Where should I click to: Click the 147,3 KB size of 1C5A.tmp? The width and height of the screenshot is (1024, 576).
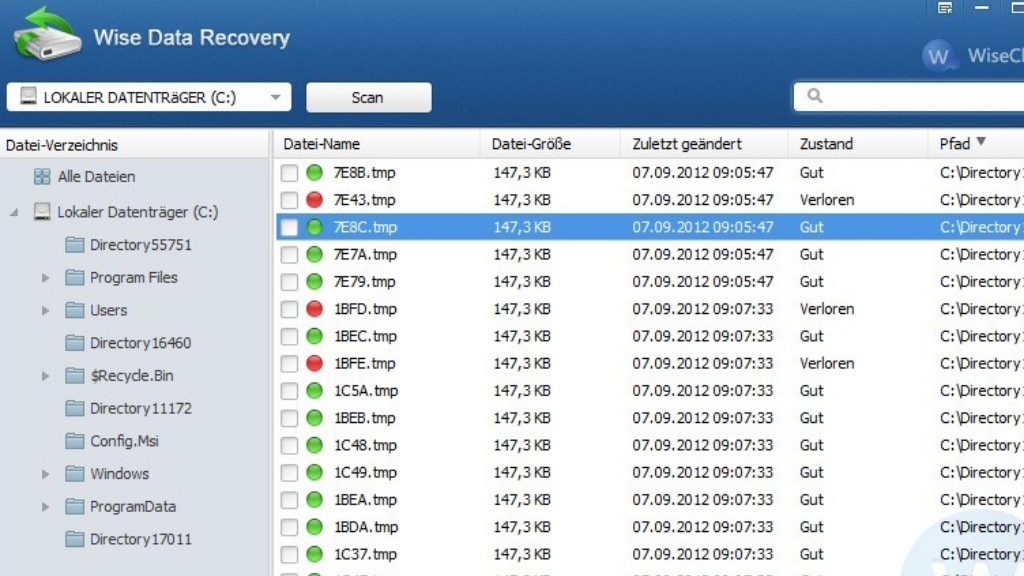pyautogui.click(x=522, y=391)
